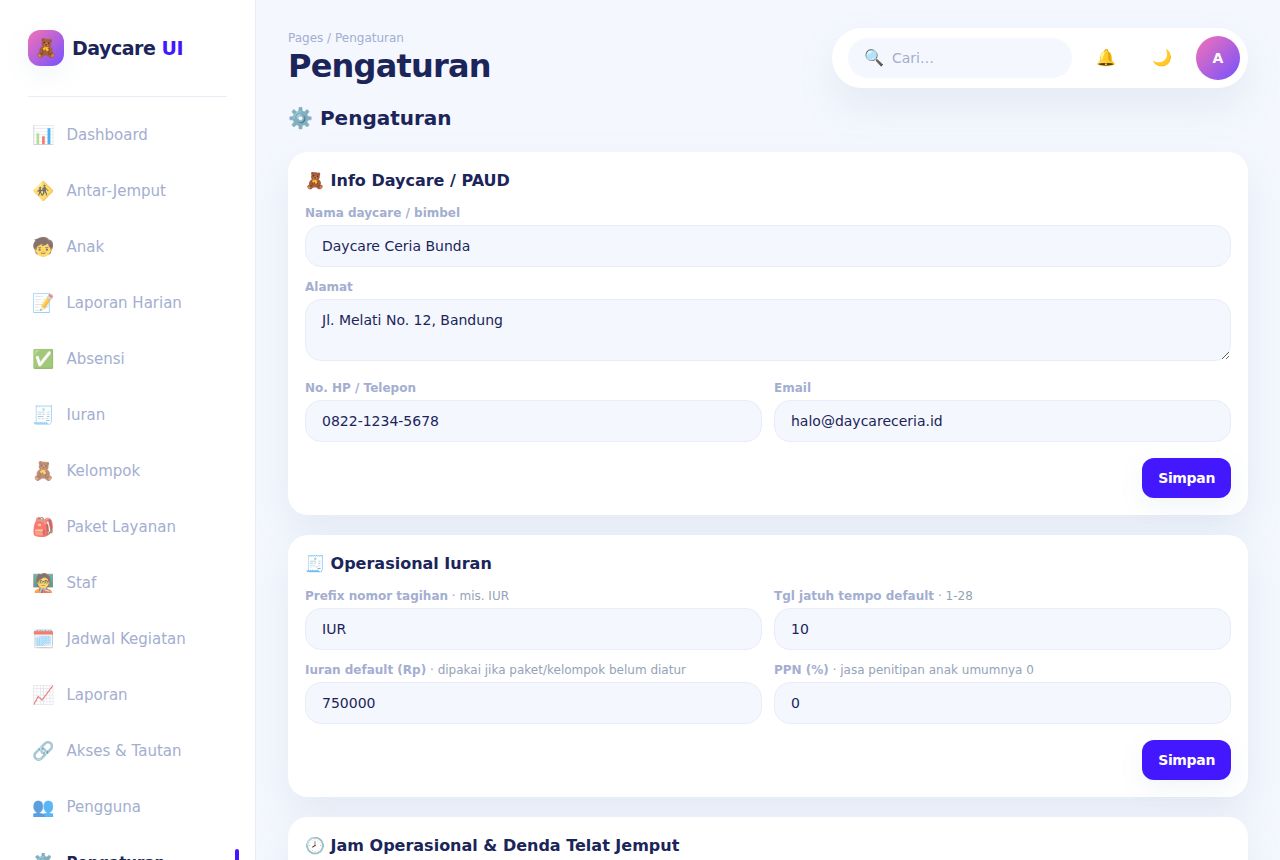Click the Dashboard chart icon in sidebar

tap(43, 135)
